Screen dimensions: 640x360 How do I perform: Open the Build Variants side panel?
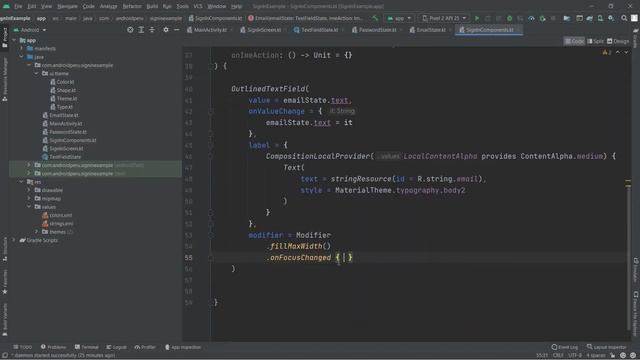coord(4,320)
